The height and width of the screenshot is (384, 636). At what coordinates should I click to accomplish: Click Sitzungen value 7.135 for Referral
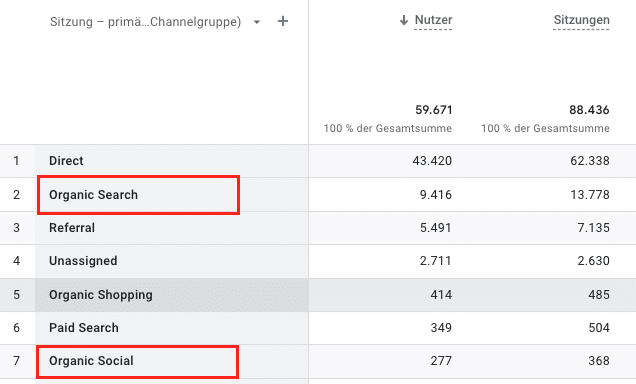pyautogui.click(x=593, y=228)
